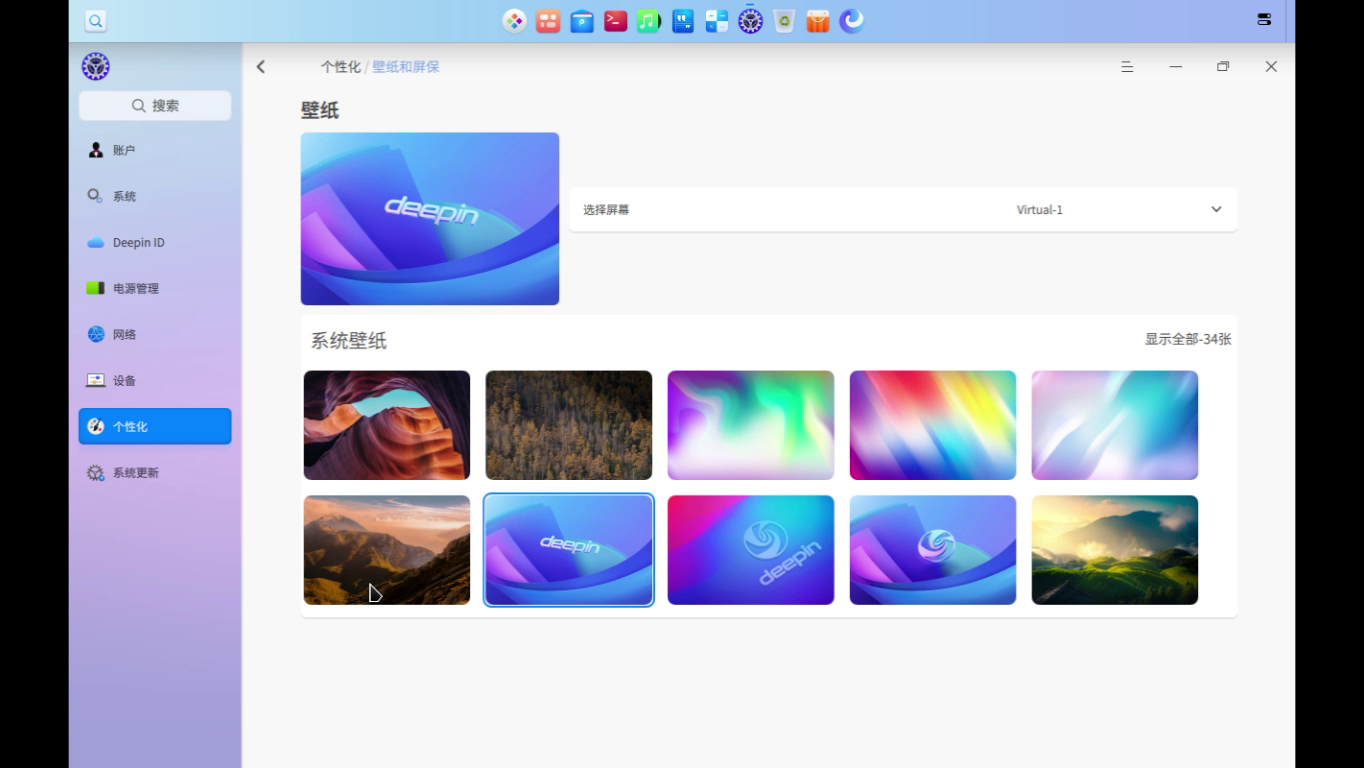Open the 系统 settings section
The height and width of the screenshot is (768, 1364).
[x=155, y=196]
